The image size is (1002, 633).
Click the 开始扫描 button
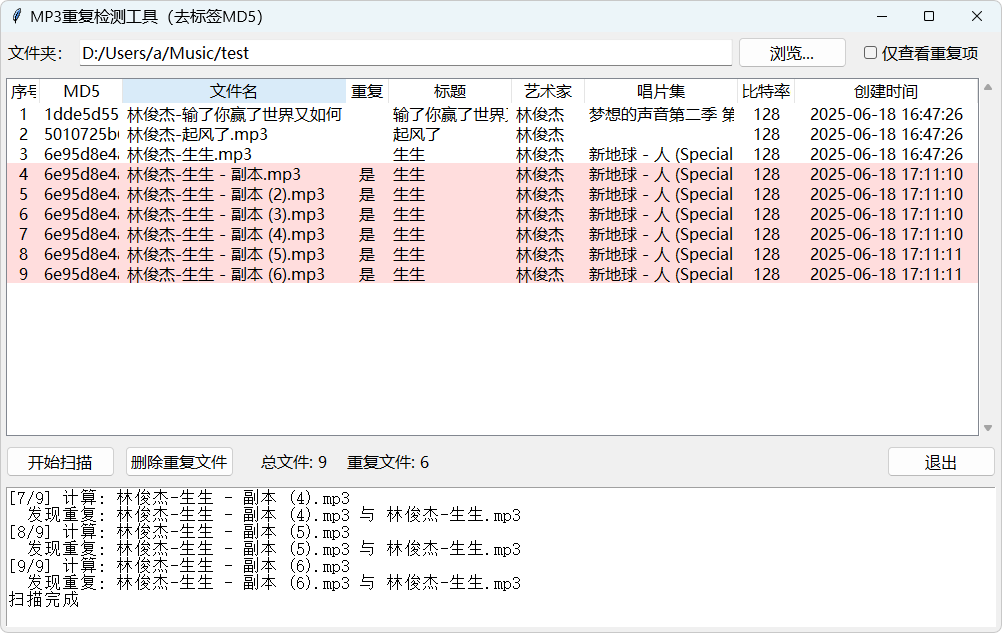tap(60, 462)
